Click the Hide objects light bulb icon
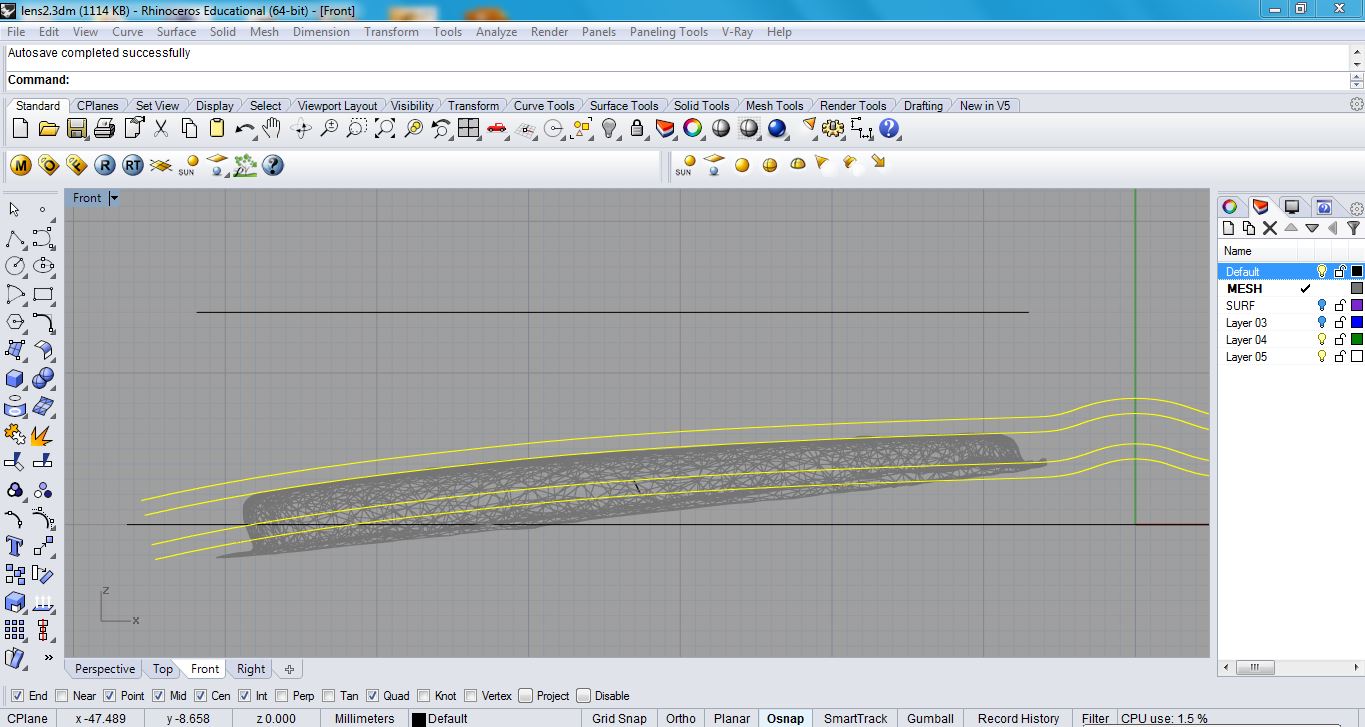 click(609, 128)
